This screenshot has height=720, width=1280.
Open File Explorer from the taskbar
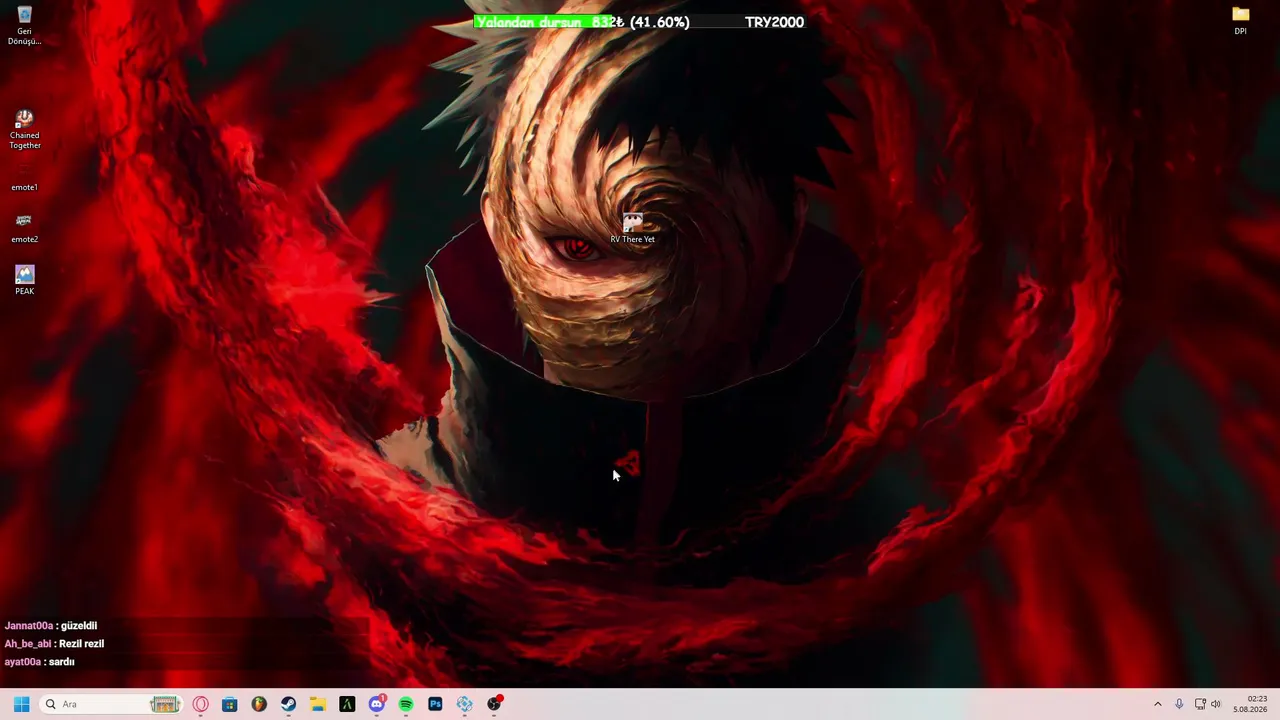coord(318,704)
